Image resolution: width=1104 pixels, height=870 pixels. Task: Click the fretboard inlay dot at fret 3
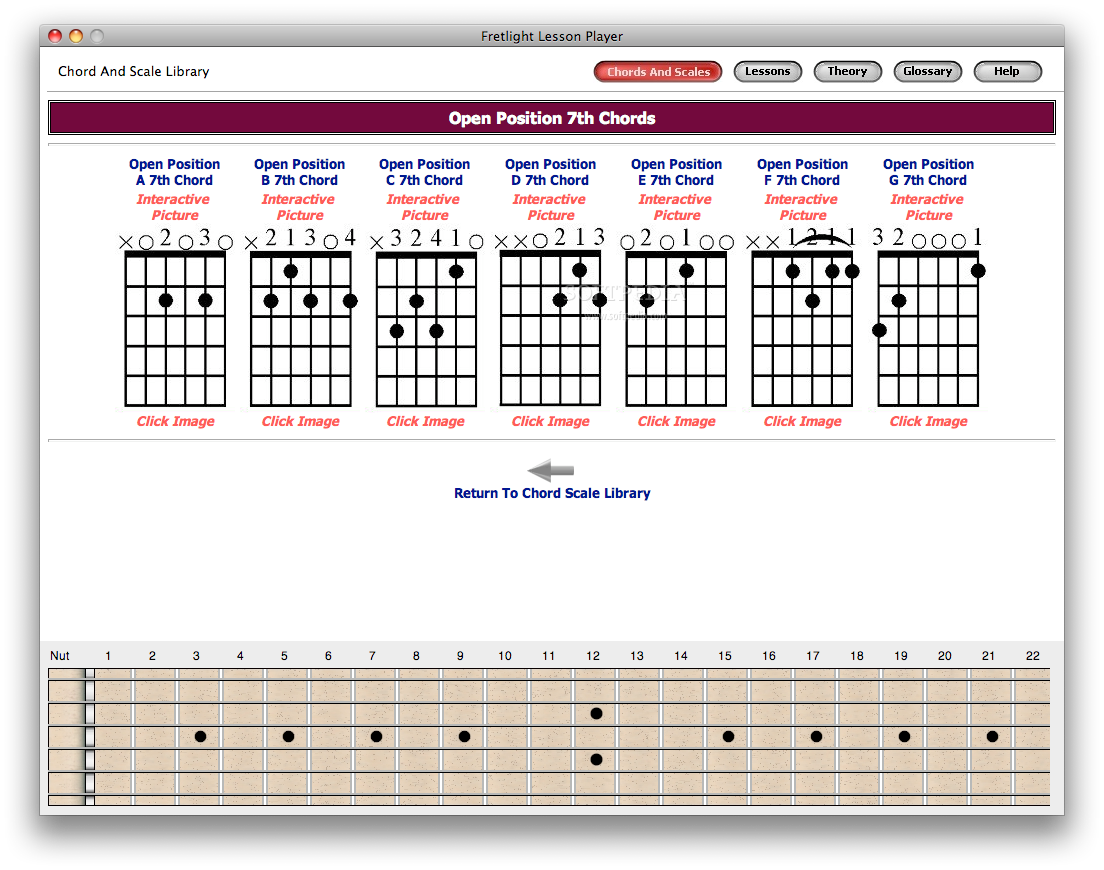pos(200,736)
